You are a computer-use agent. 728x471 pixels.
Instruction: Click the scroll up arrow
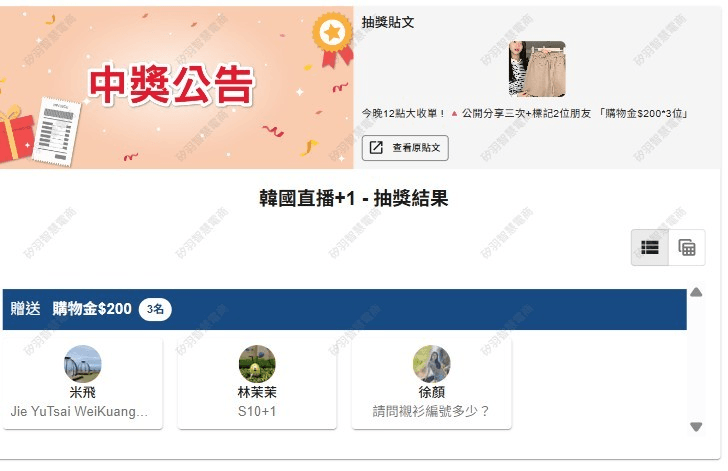click(696, 293)
